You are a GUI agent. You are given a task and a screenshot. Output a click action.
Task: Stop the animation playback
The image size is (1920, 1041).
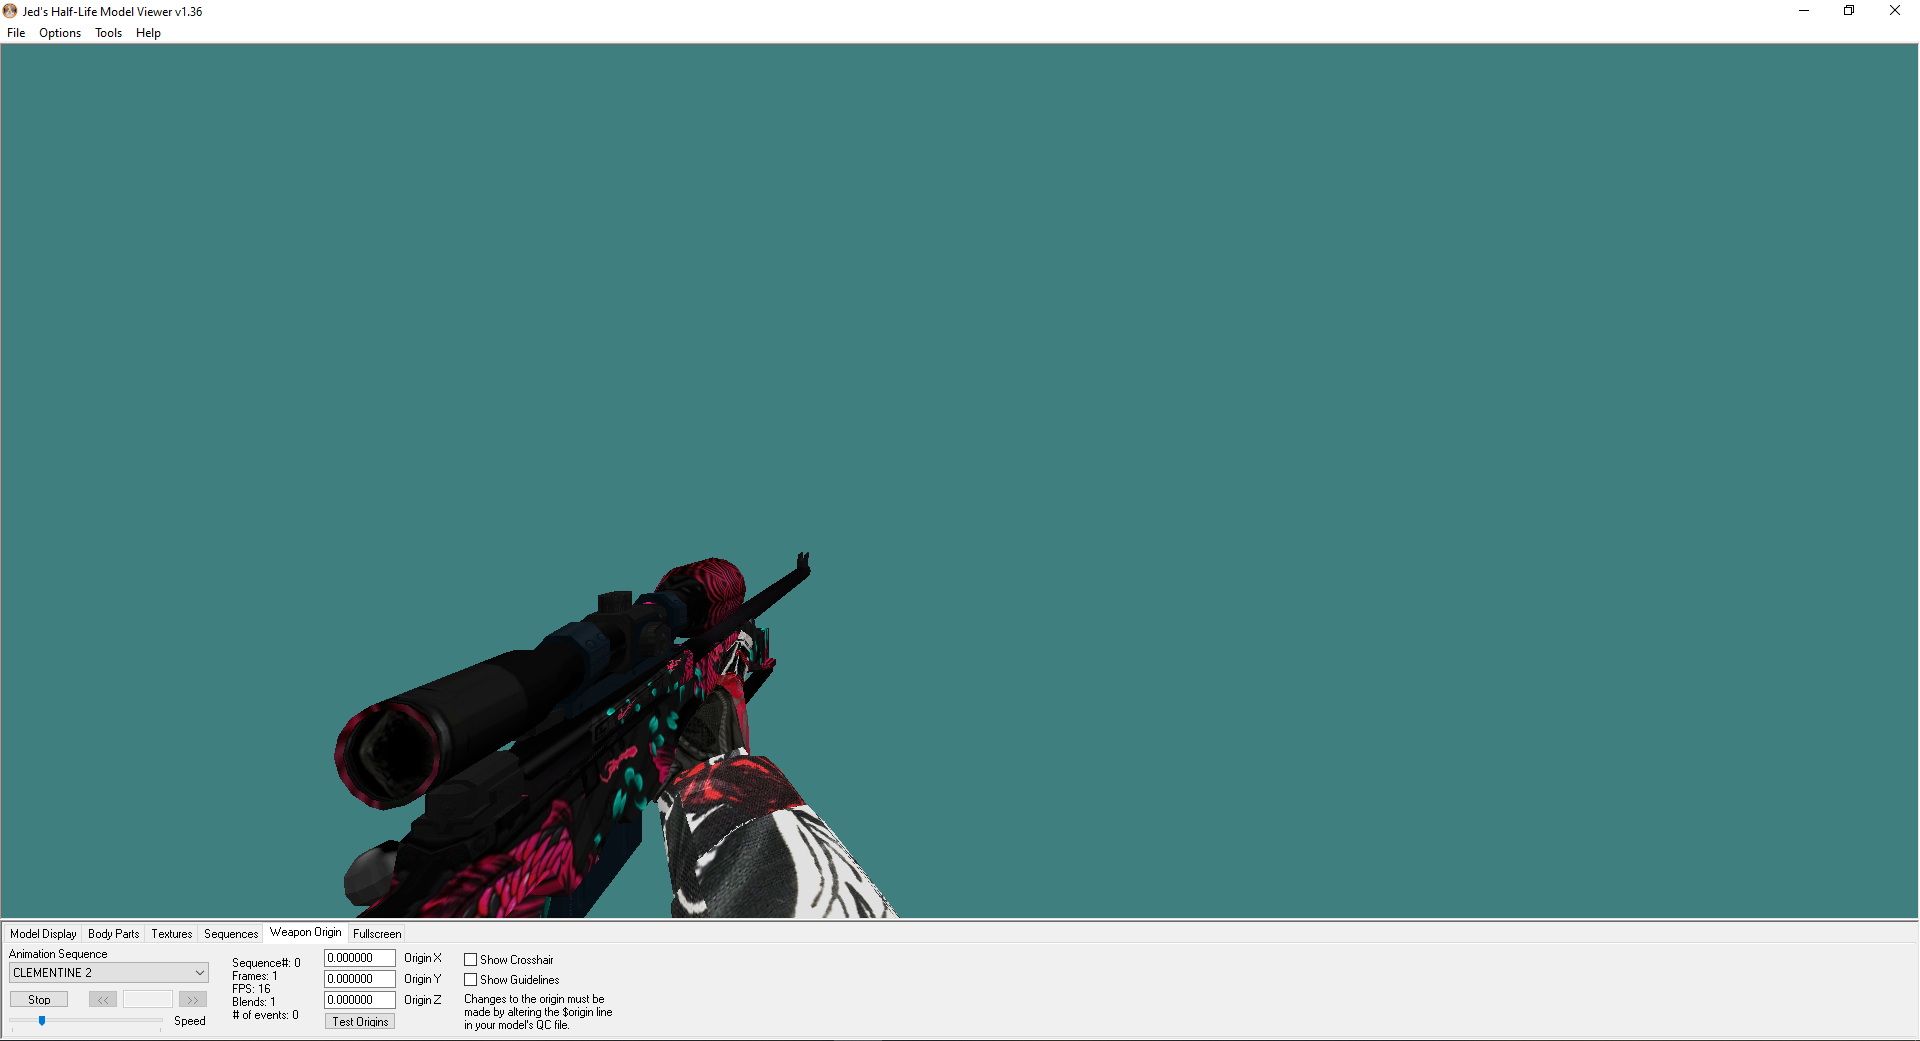tap(39, 1000)
